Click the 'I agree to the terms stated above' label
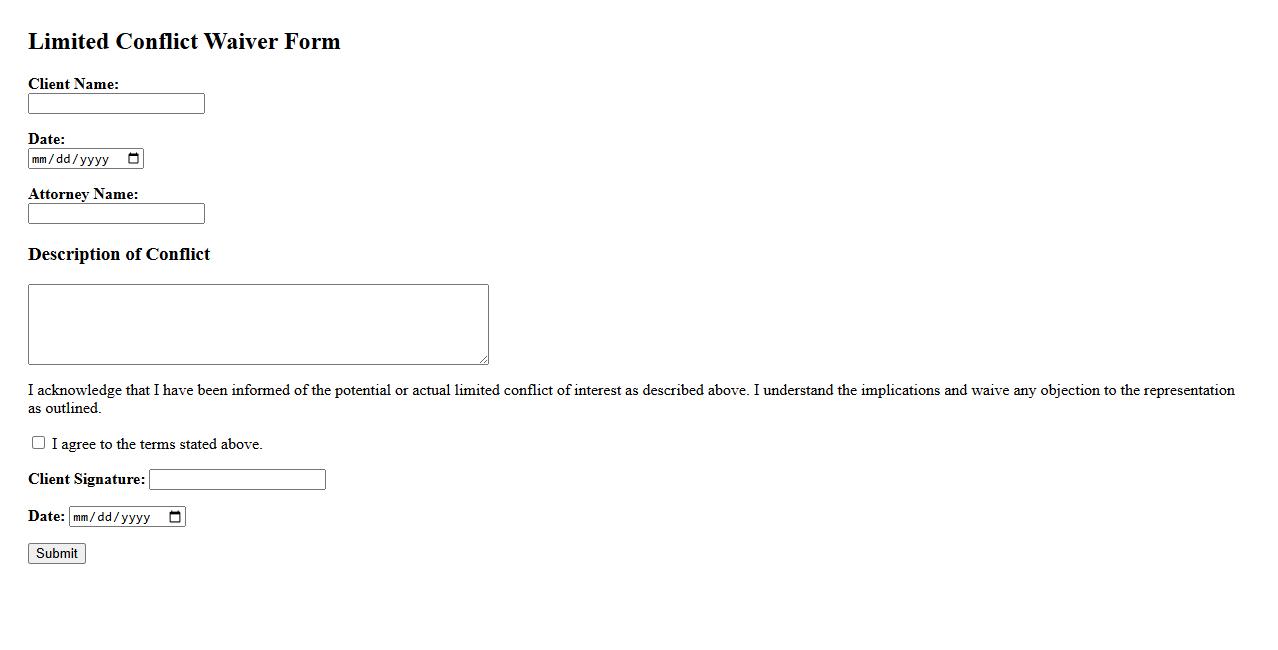Image resolution: width=1278 pixels, height=650 pixels. [x=157, y=444]
